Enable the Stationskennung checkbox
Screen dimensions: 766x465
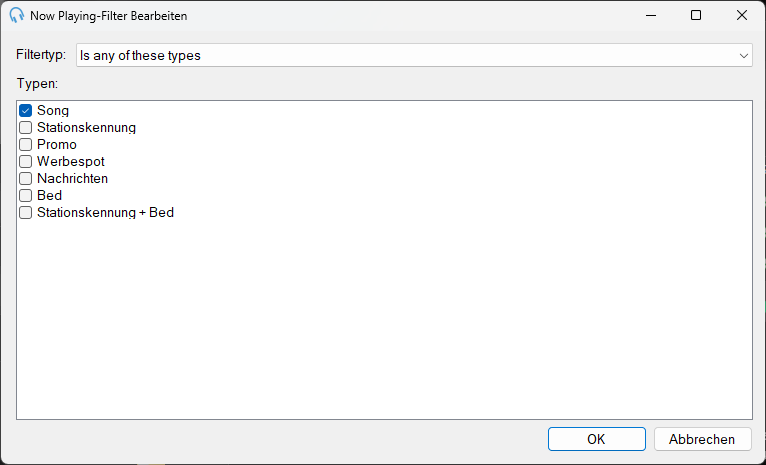point(25,127)
